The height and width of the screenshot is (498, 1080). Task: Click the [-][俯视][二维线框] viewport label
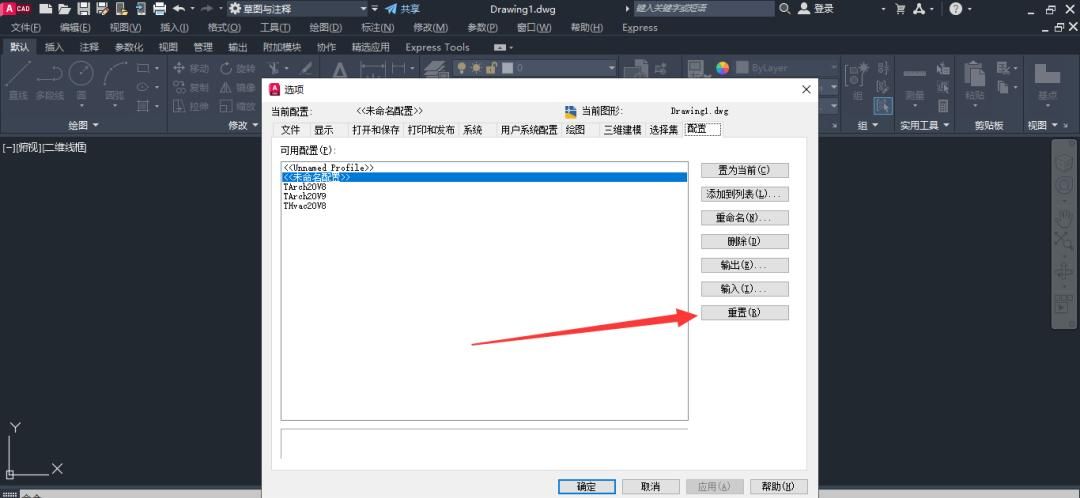tap(45, 147)
